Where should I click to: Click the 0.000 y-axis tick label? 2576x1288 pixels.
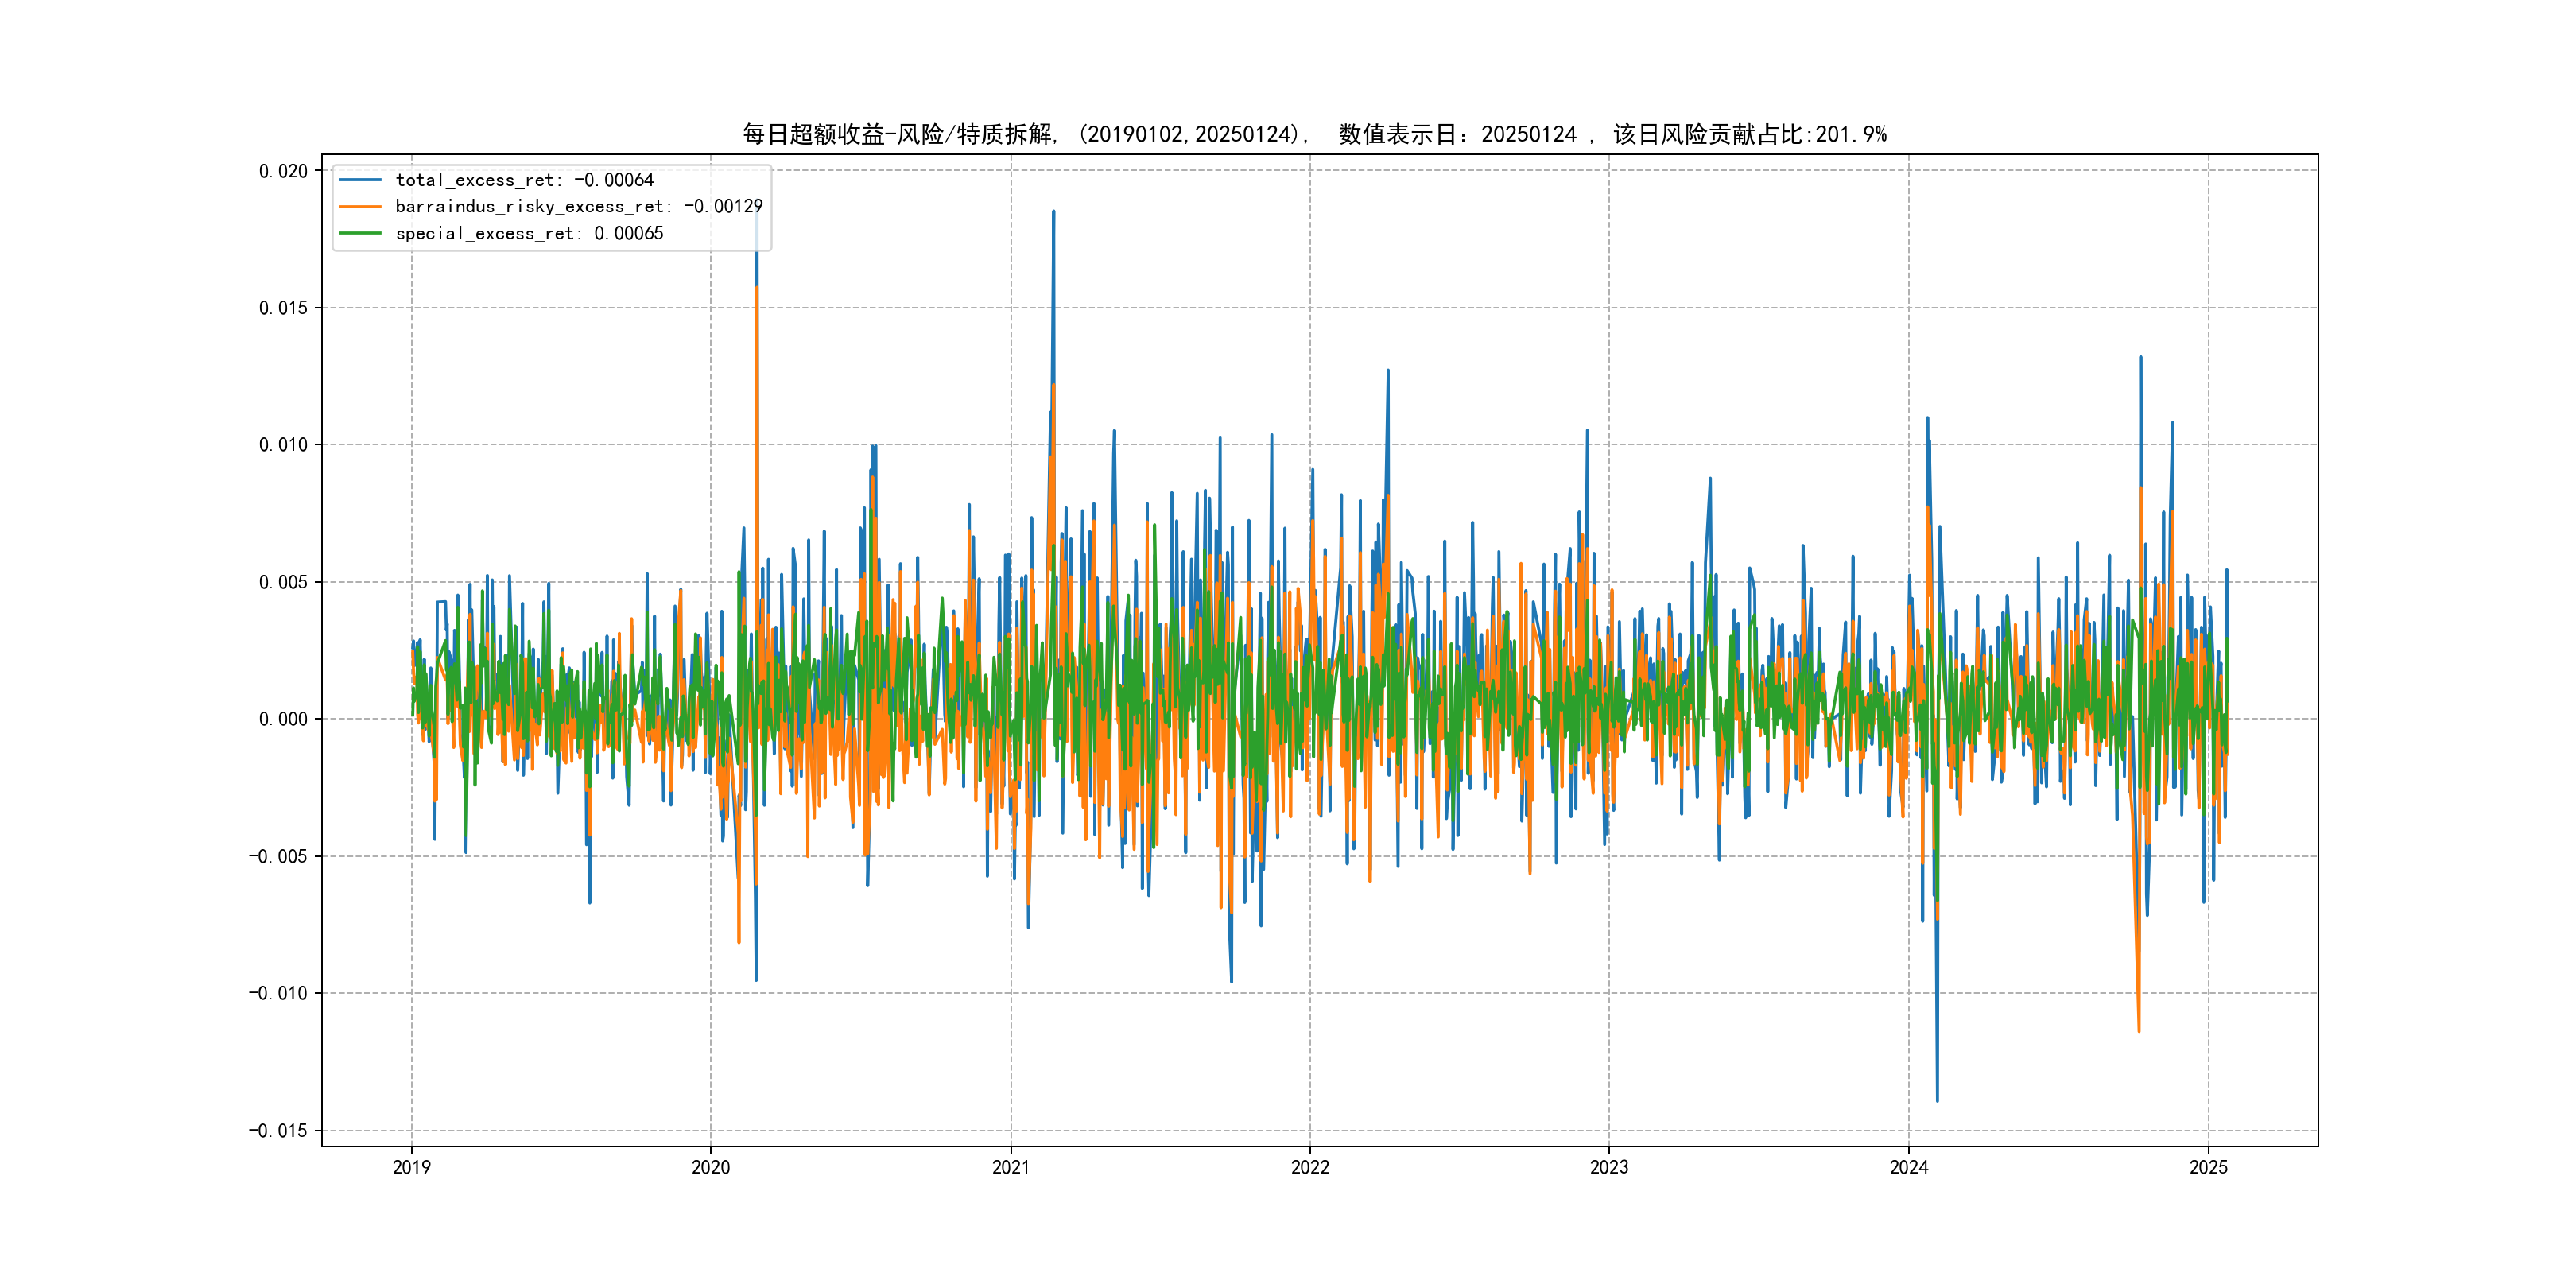click(283, 719)
